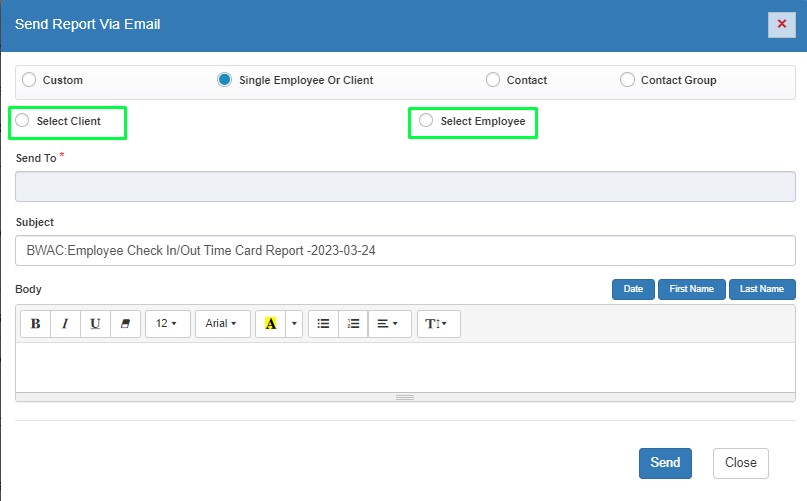Apply the yellow highlight color swatch
Image resolution: width=807 pixels, height=501 pixels.
click(271, 324)
